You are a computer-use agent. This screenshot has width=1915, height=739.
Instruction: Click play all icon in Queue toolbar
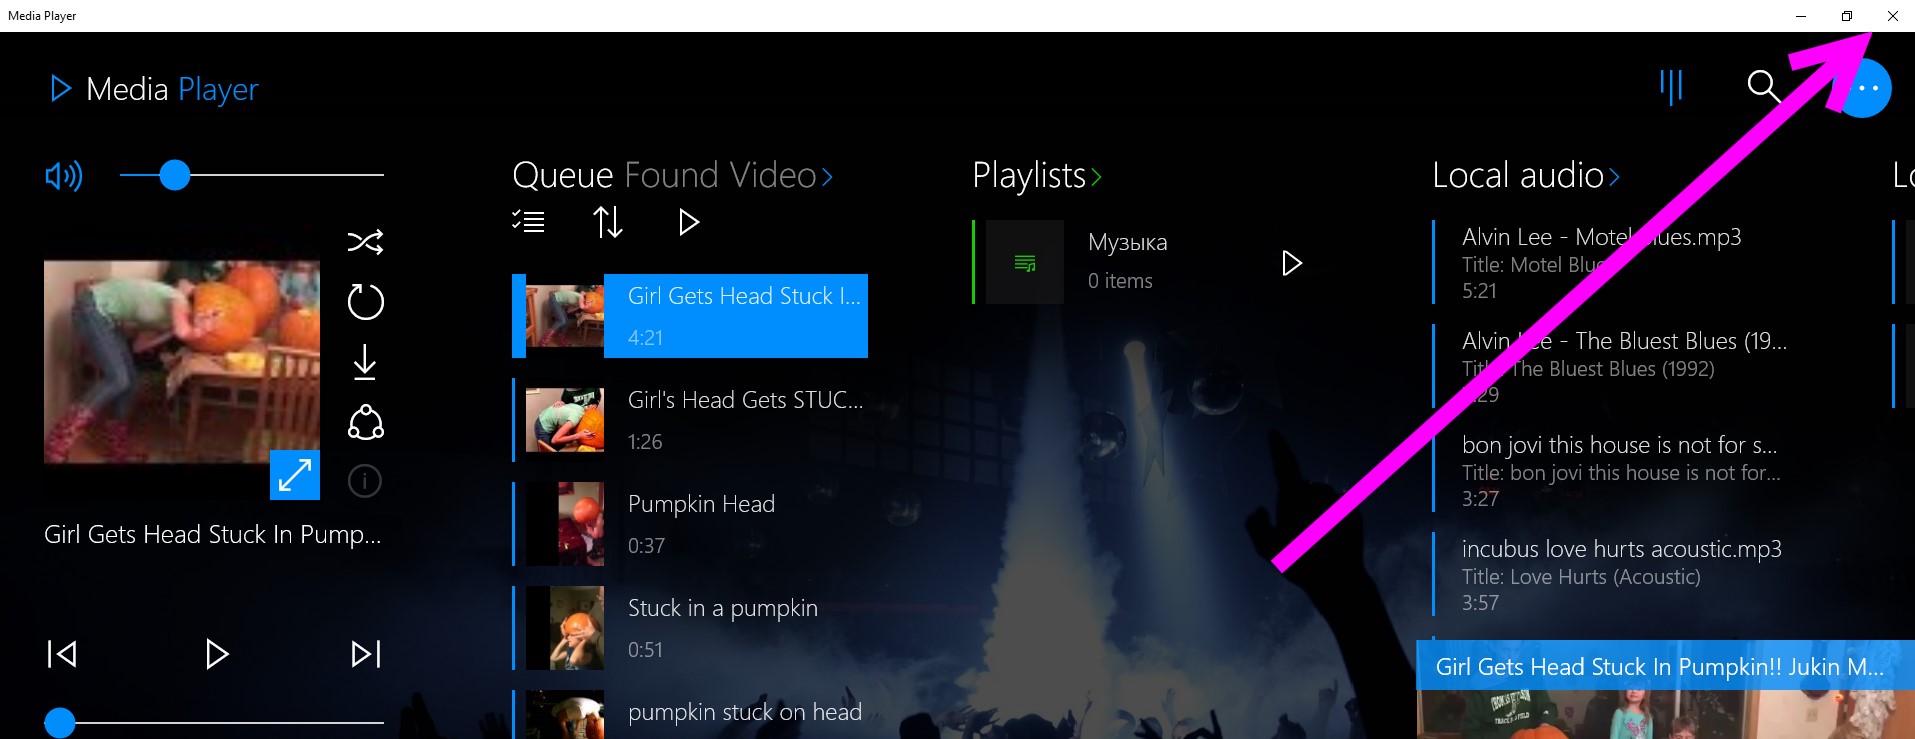[x=688, y=221]
